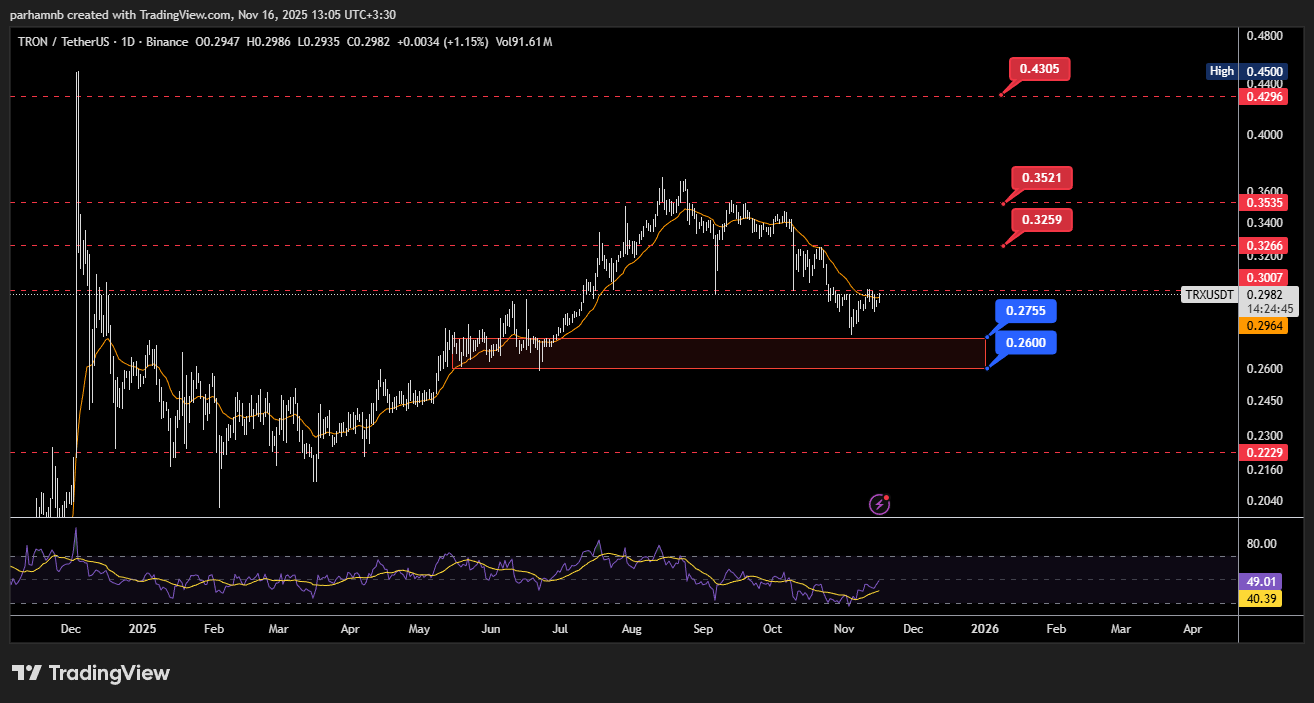The width and height of the screenshot is (1314, 703).
Task: Click the Aug label on time axis
Action: 631,629
